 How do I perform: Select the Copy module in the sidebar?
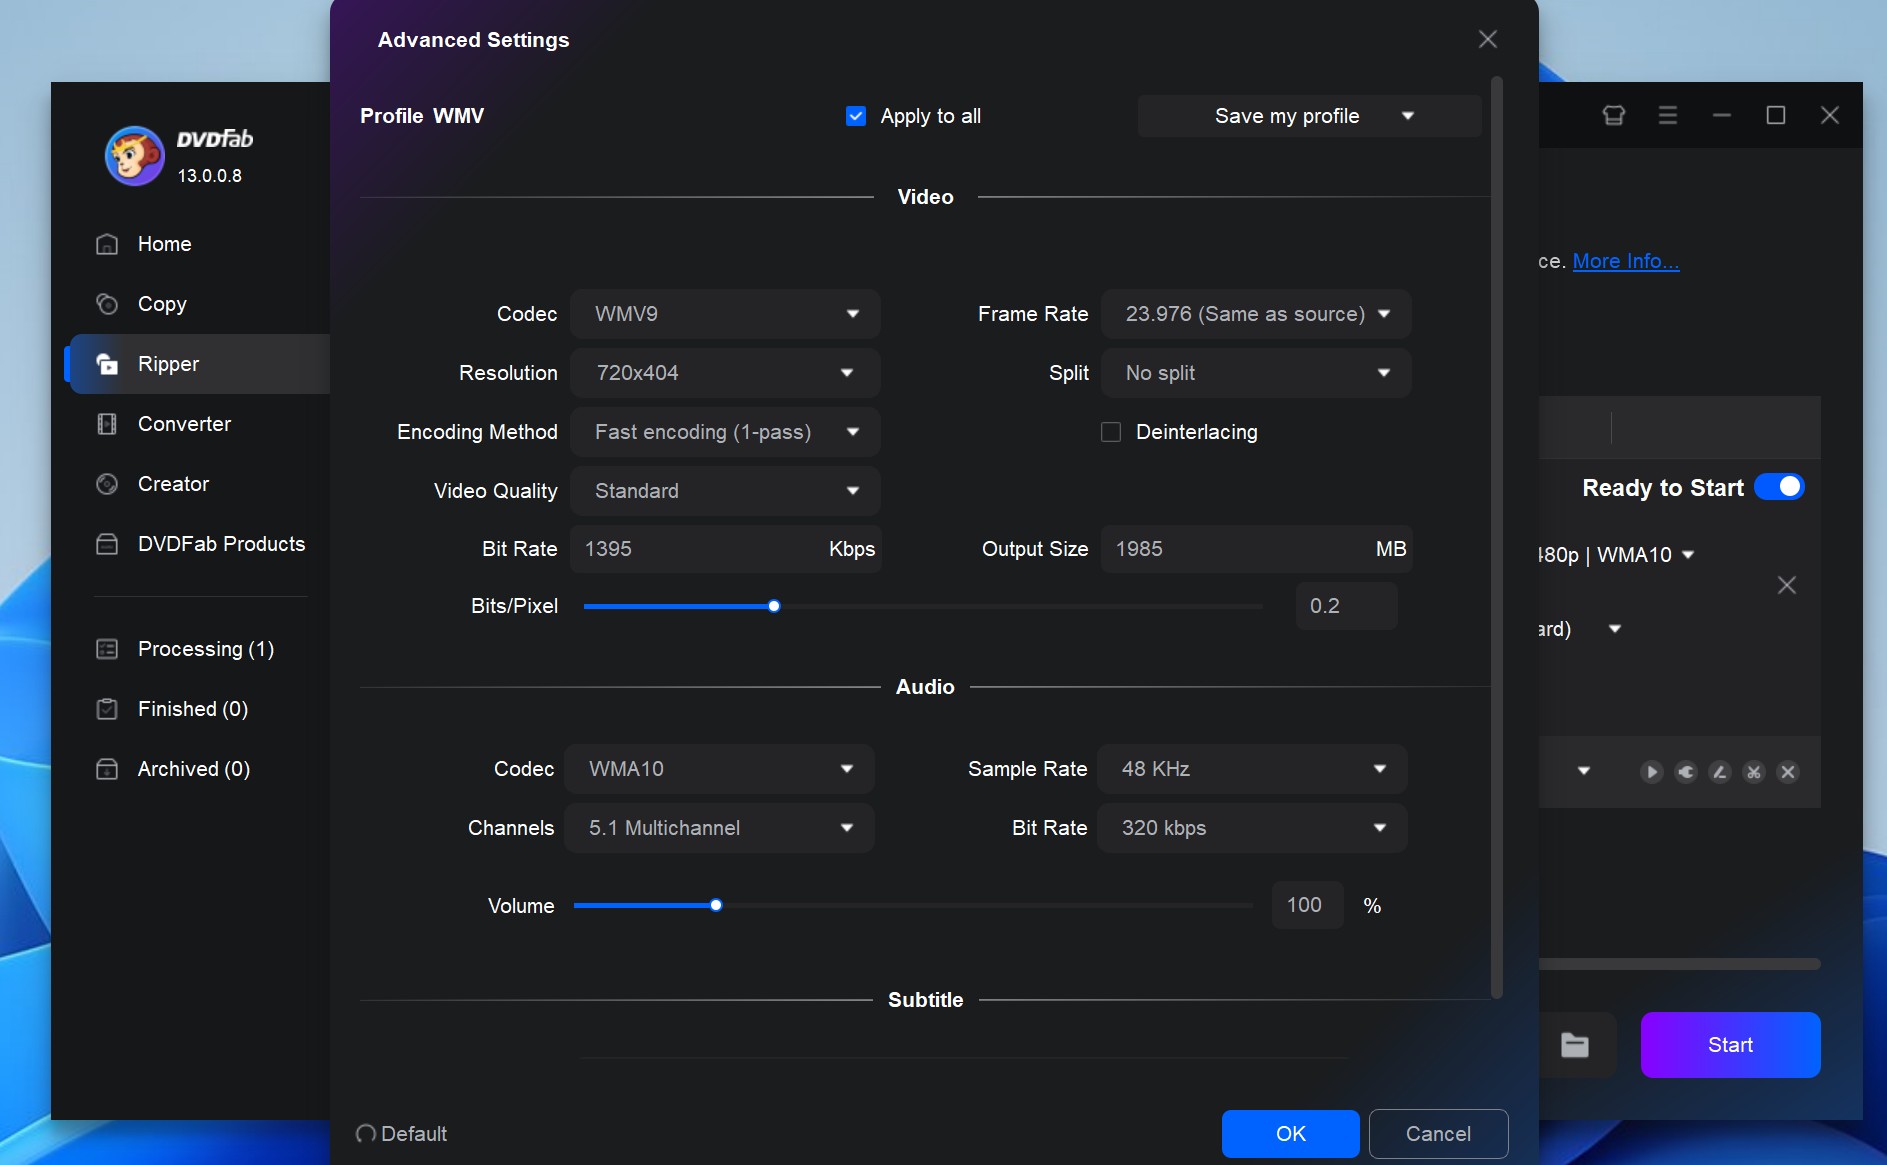(x=163, y=304)
